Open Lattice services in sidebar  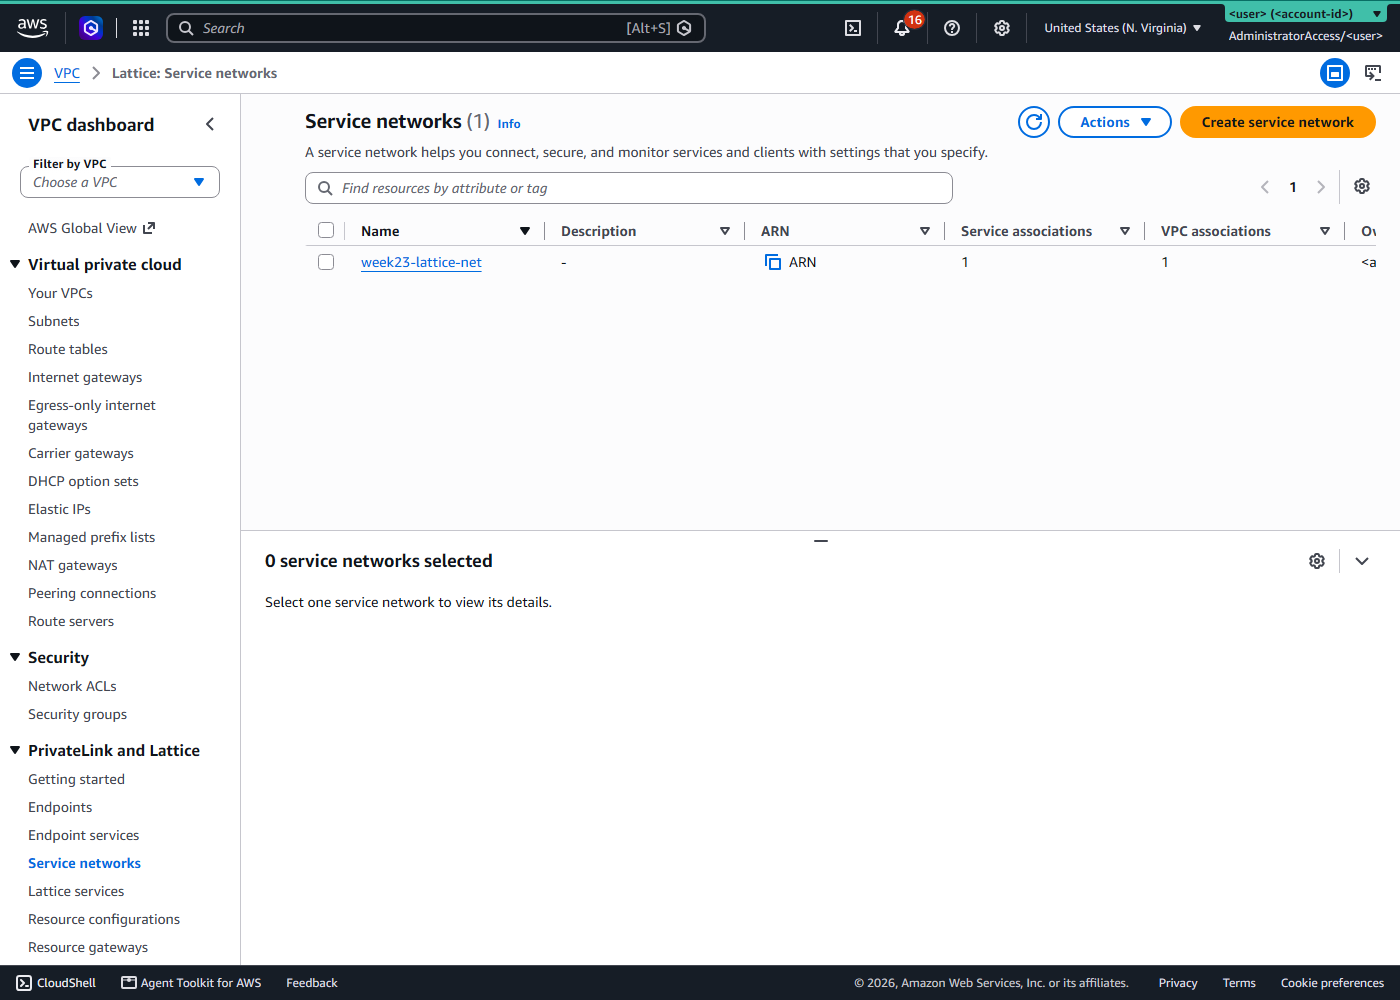[x=76, y=891]
